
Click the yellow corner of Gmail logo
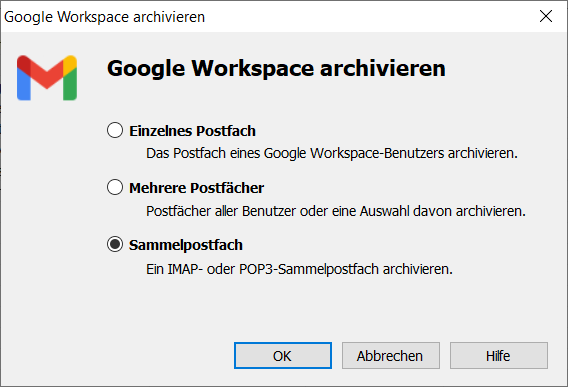coord(70,64)
